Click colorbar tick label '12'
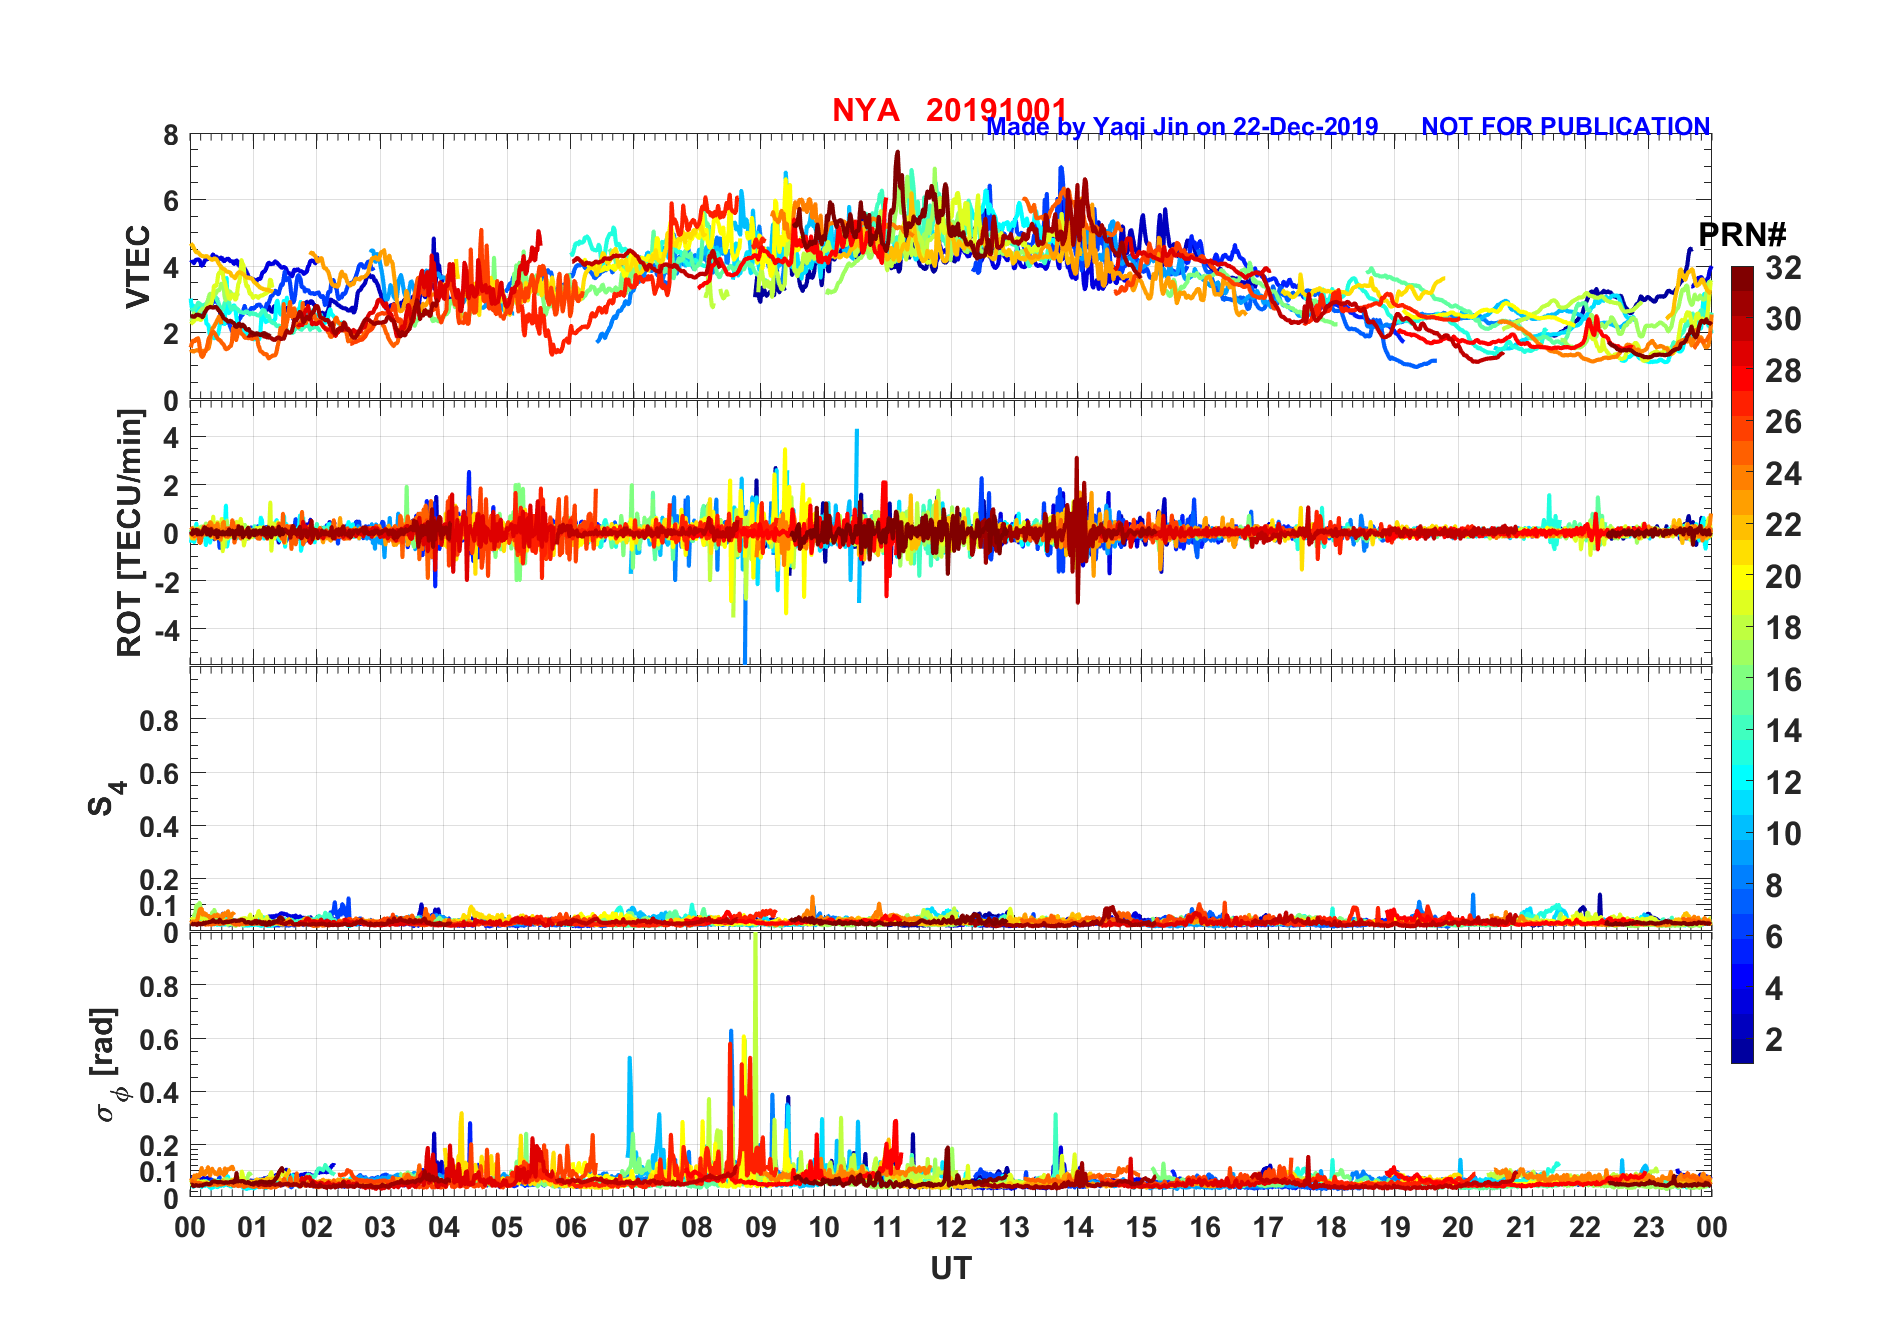 [1783, 783]
